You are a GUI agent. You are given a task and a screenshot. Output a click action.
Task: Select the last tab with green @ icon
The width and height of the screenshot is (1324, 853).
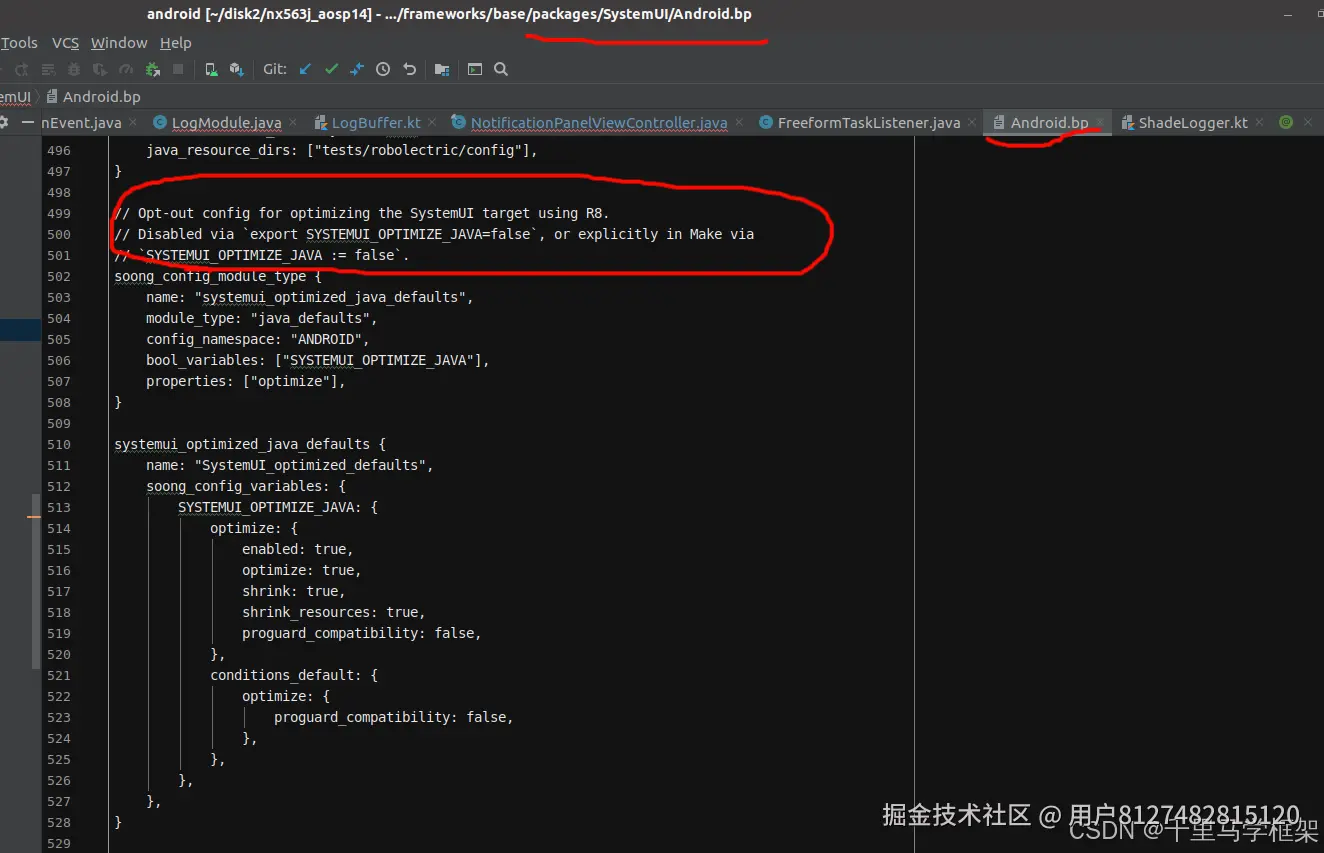[x=1287, y=122]
